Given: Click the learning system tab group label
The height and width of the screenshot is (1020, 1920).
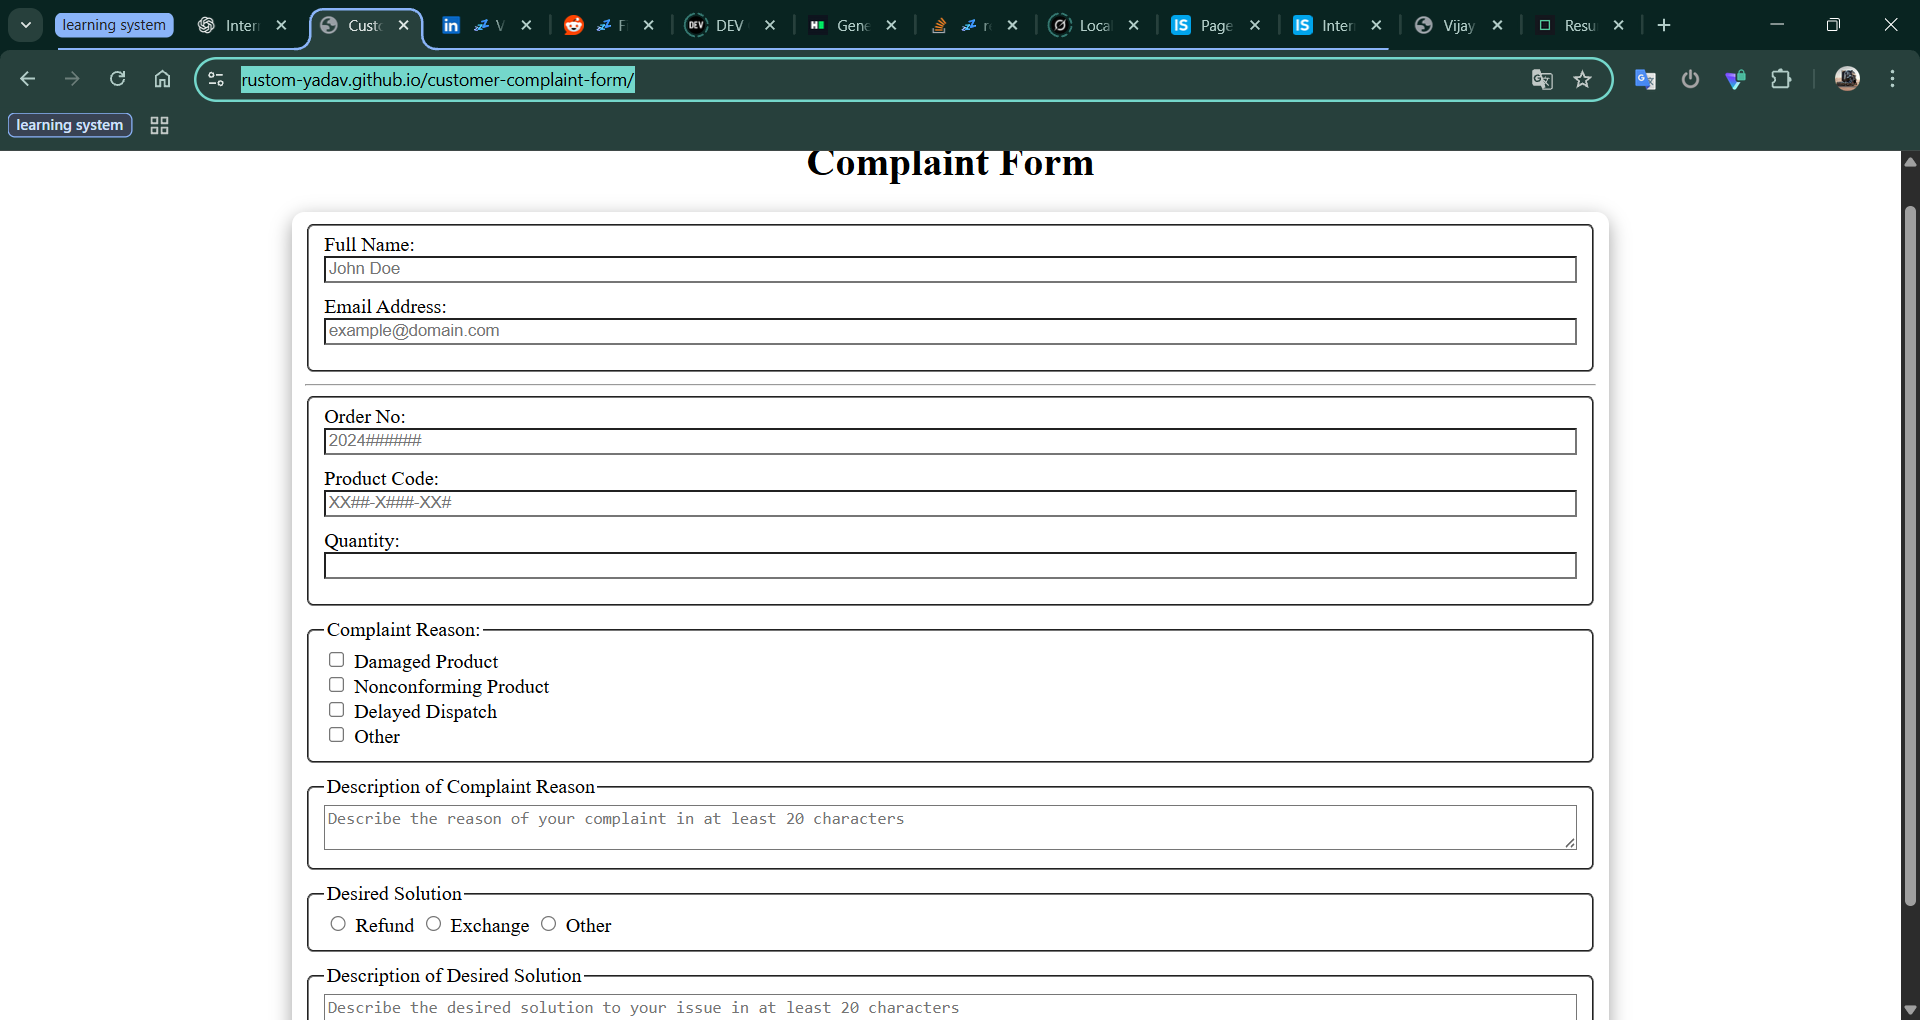Looking at the screenshot, I should 114,25.
